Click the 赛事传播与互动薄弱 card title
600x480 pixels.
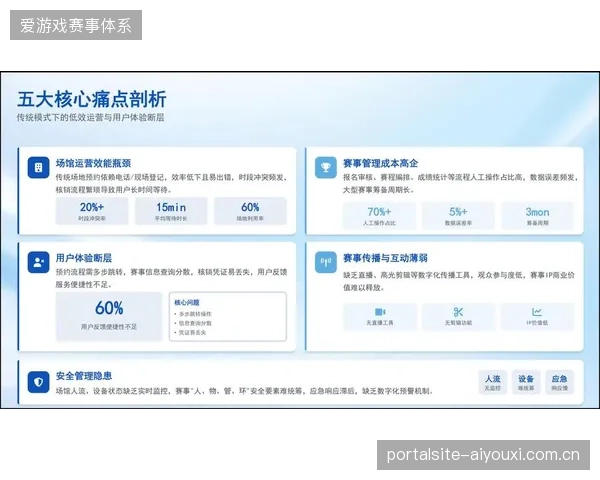tap(385, 258)
